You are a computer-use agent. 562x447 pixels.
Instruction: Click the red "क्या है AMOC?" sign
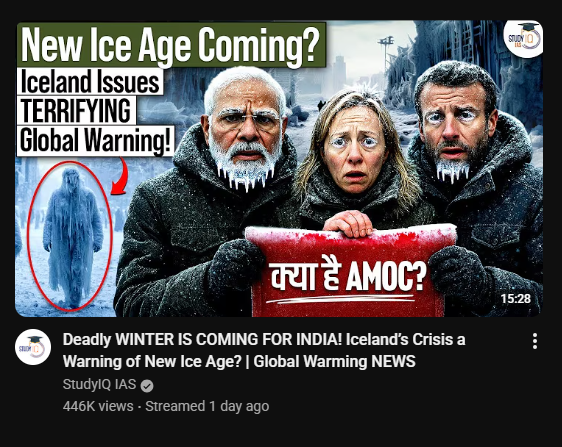(350, 272)
